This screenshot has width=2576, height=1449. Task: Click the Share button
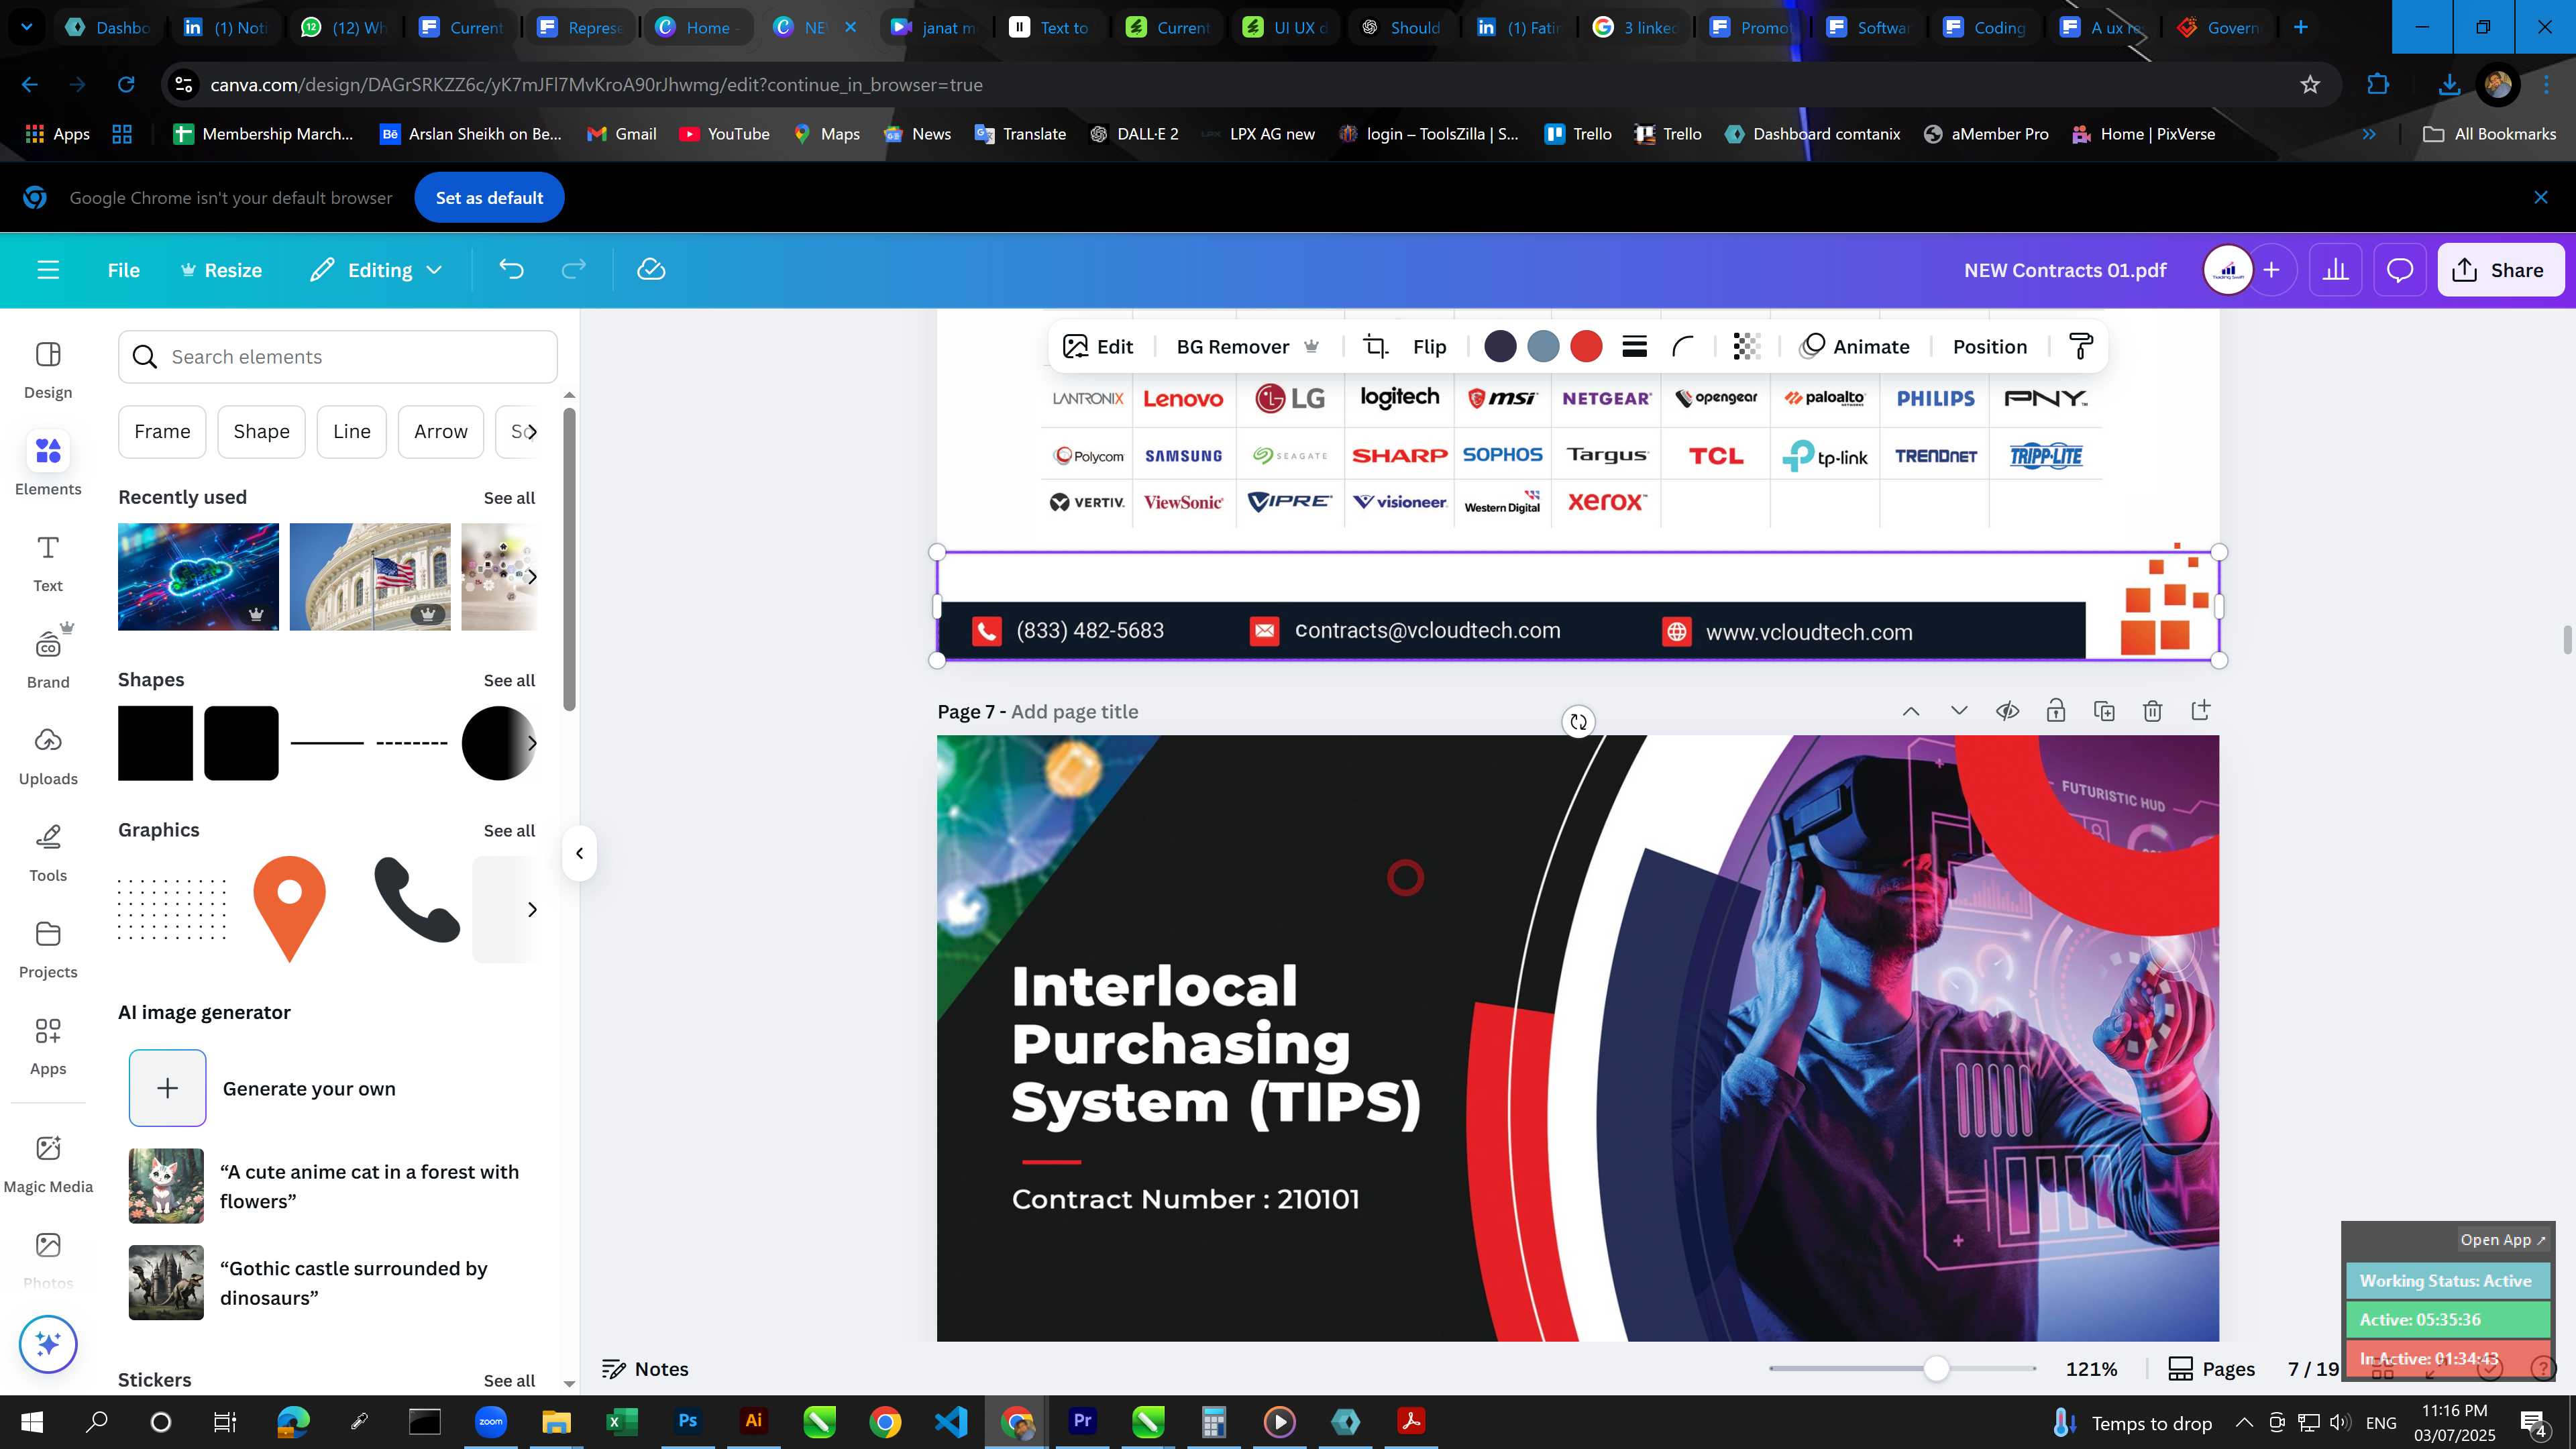(2500, 270)
